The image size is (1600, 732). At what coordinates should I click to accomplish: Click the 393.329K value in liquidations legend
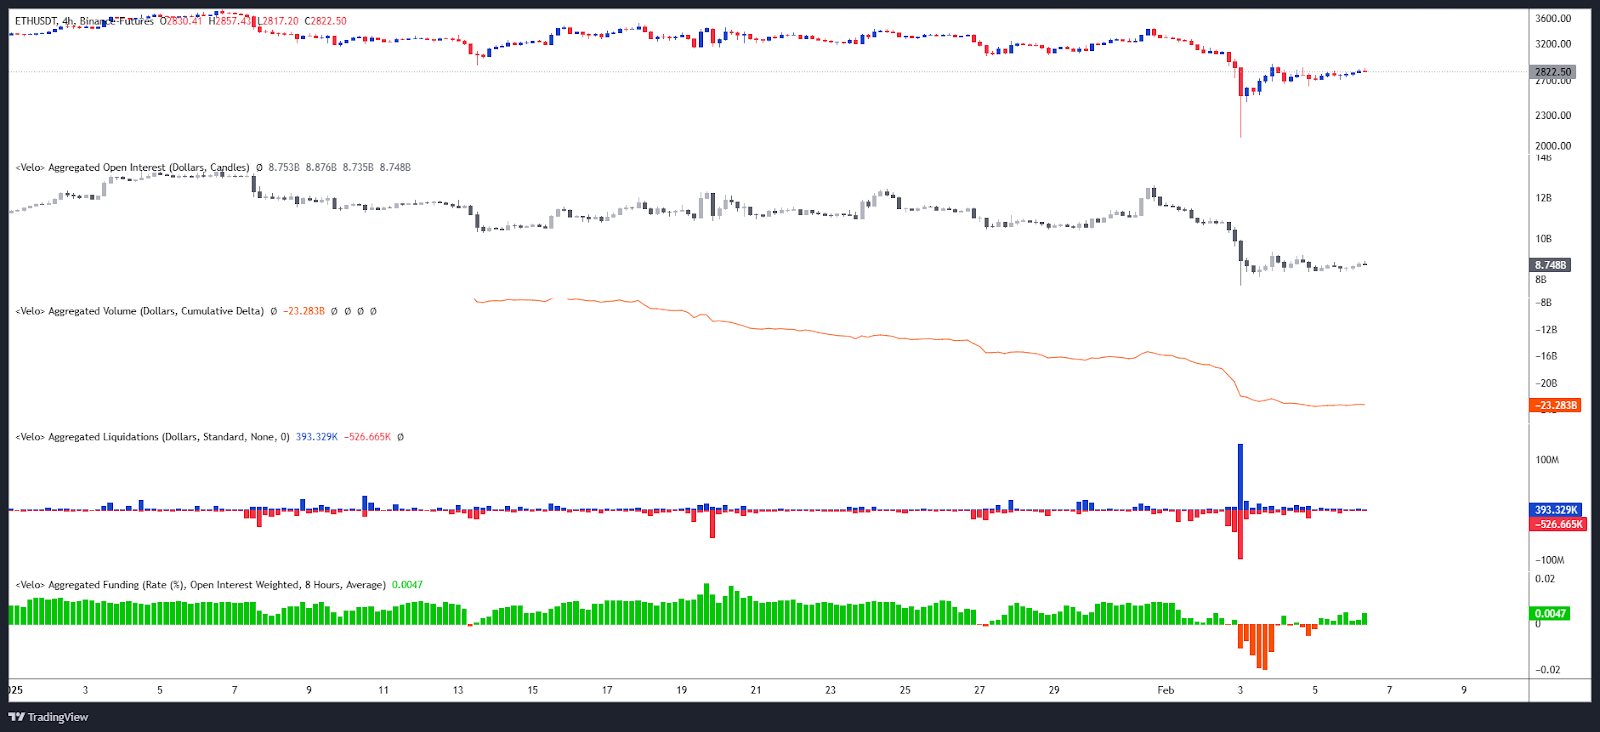(x=317, y=437)
